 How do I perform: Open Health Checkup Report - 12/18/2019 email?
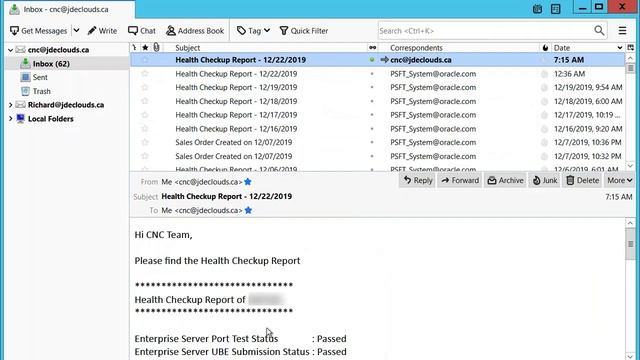(x=236, y=101)
